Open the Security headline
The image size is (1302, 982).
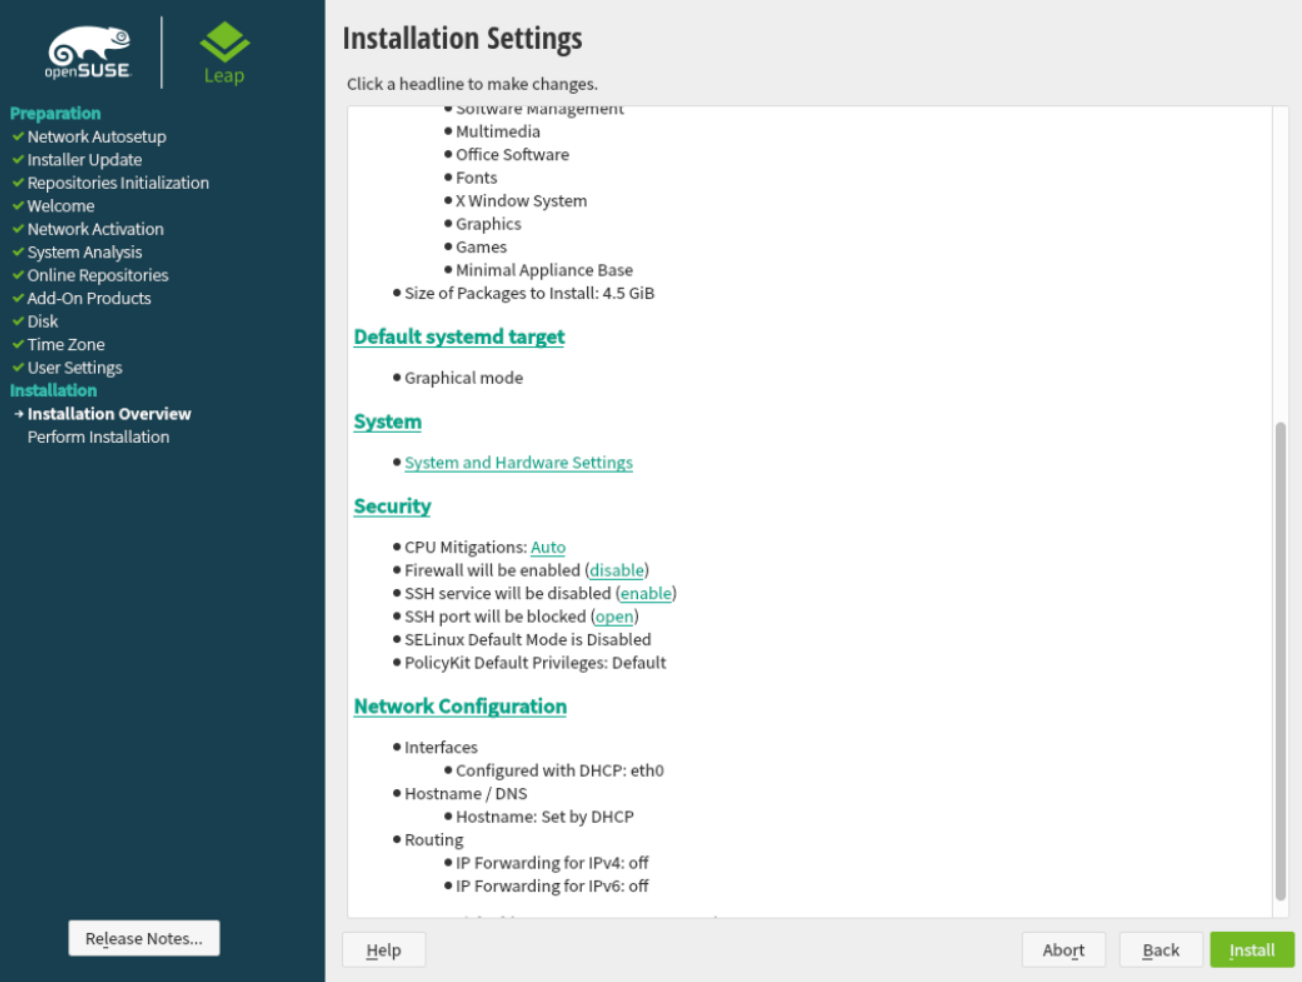coord(392,506)
